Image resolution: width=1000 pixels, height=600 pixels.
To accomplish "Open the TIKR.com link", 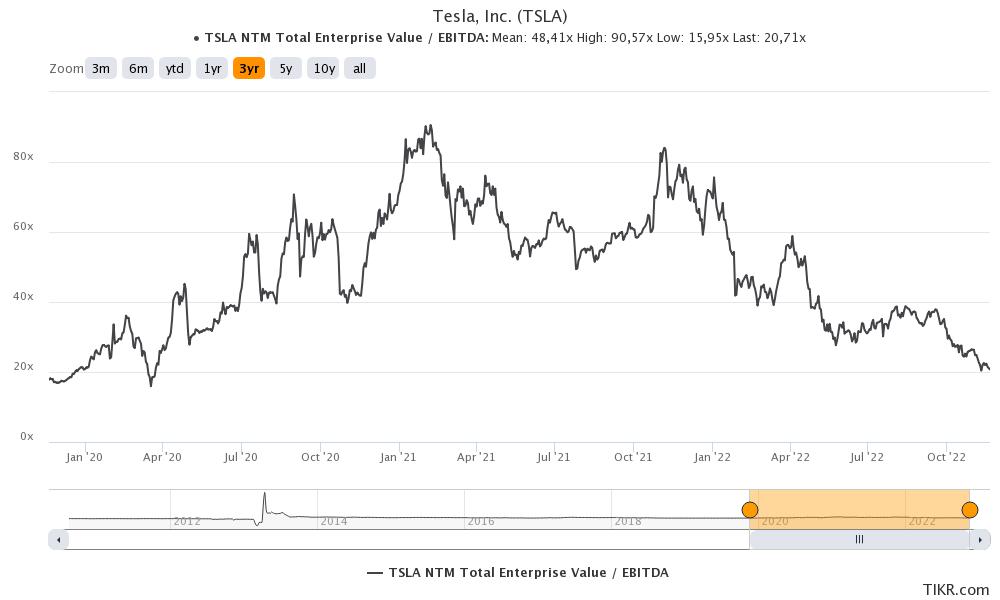I will 955,590.
